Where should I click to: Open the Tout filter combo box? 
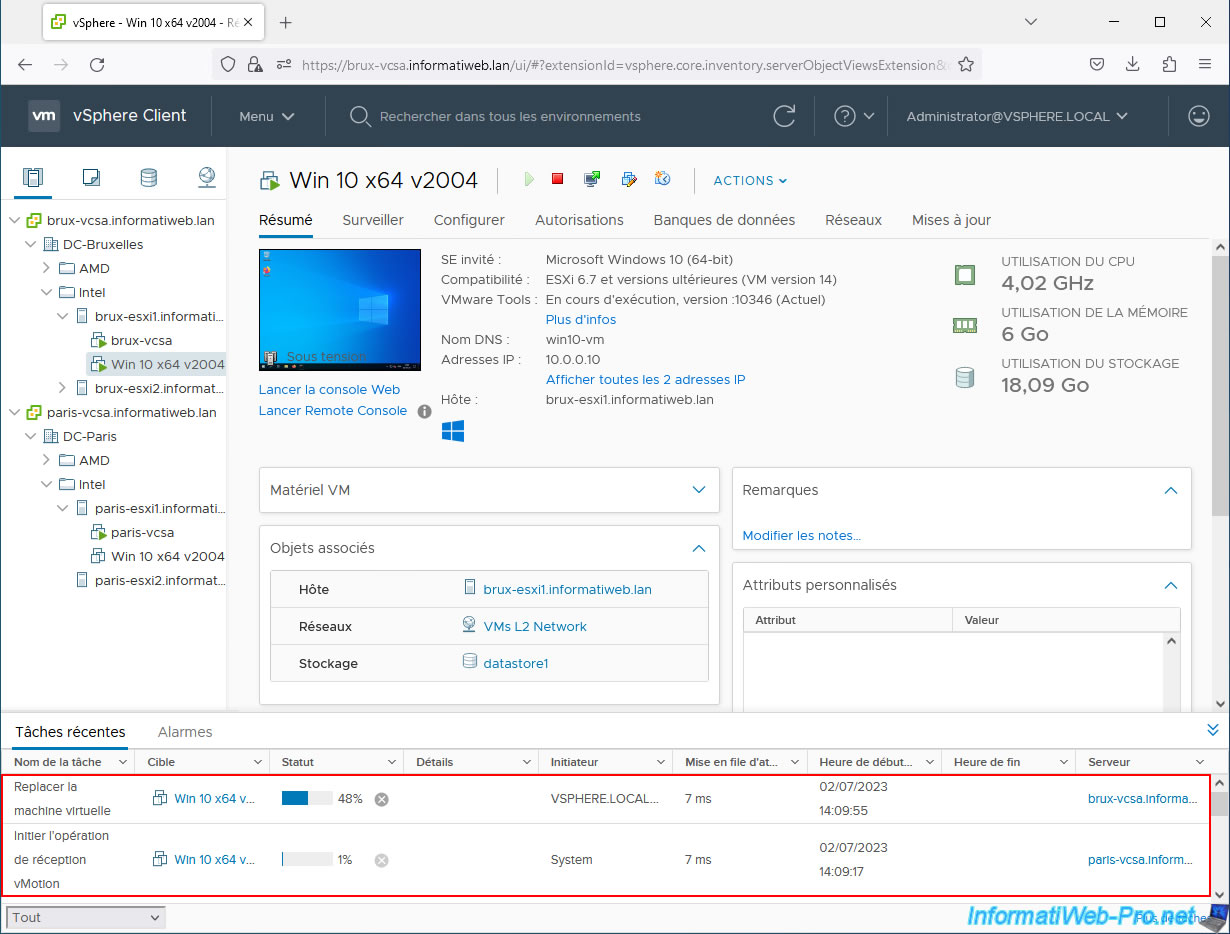86,917
